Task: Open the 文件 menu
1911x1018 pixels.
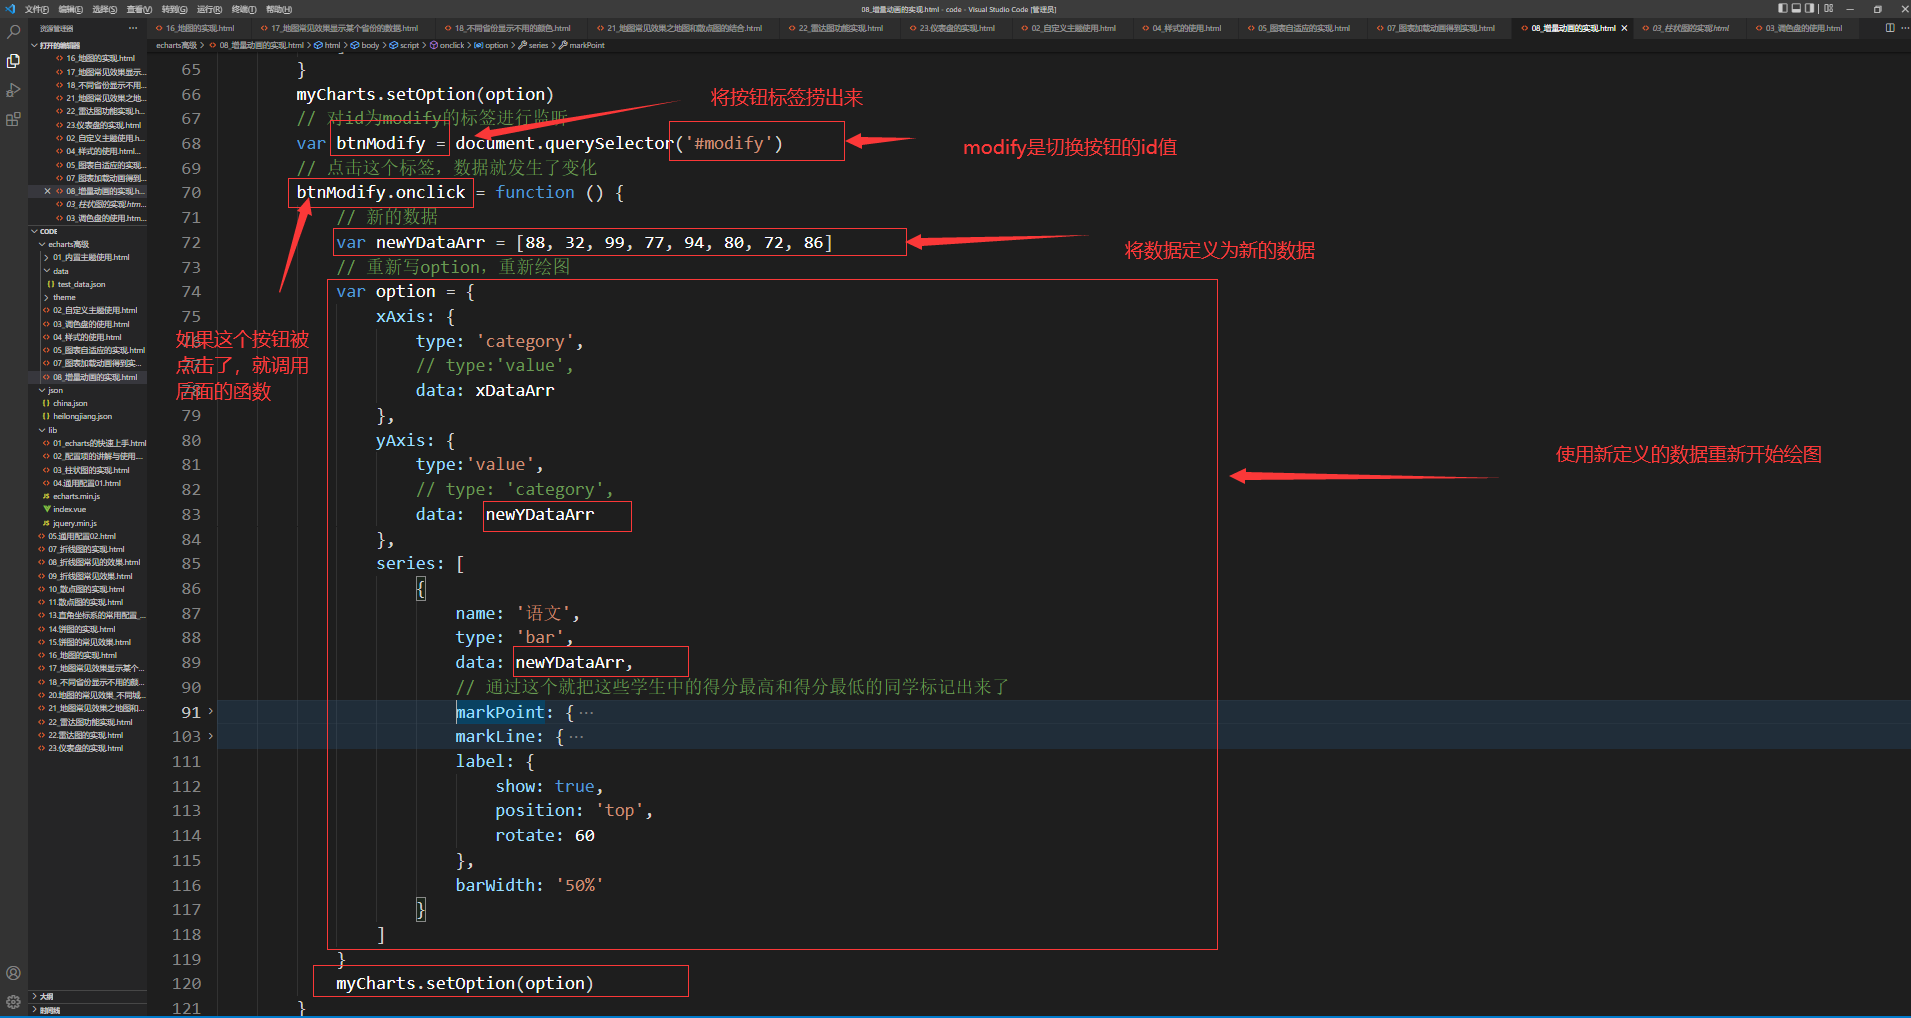Action: click(37, 9)
